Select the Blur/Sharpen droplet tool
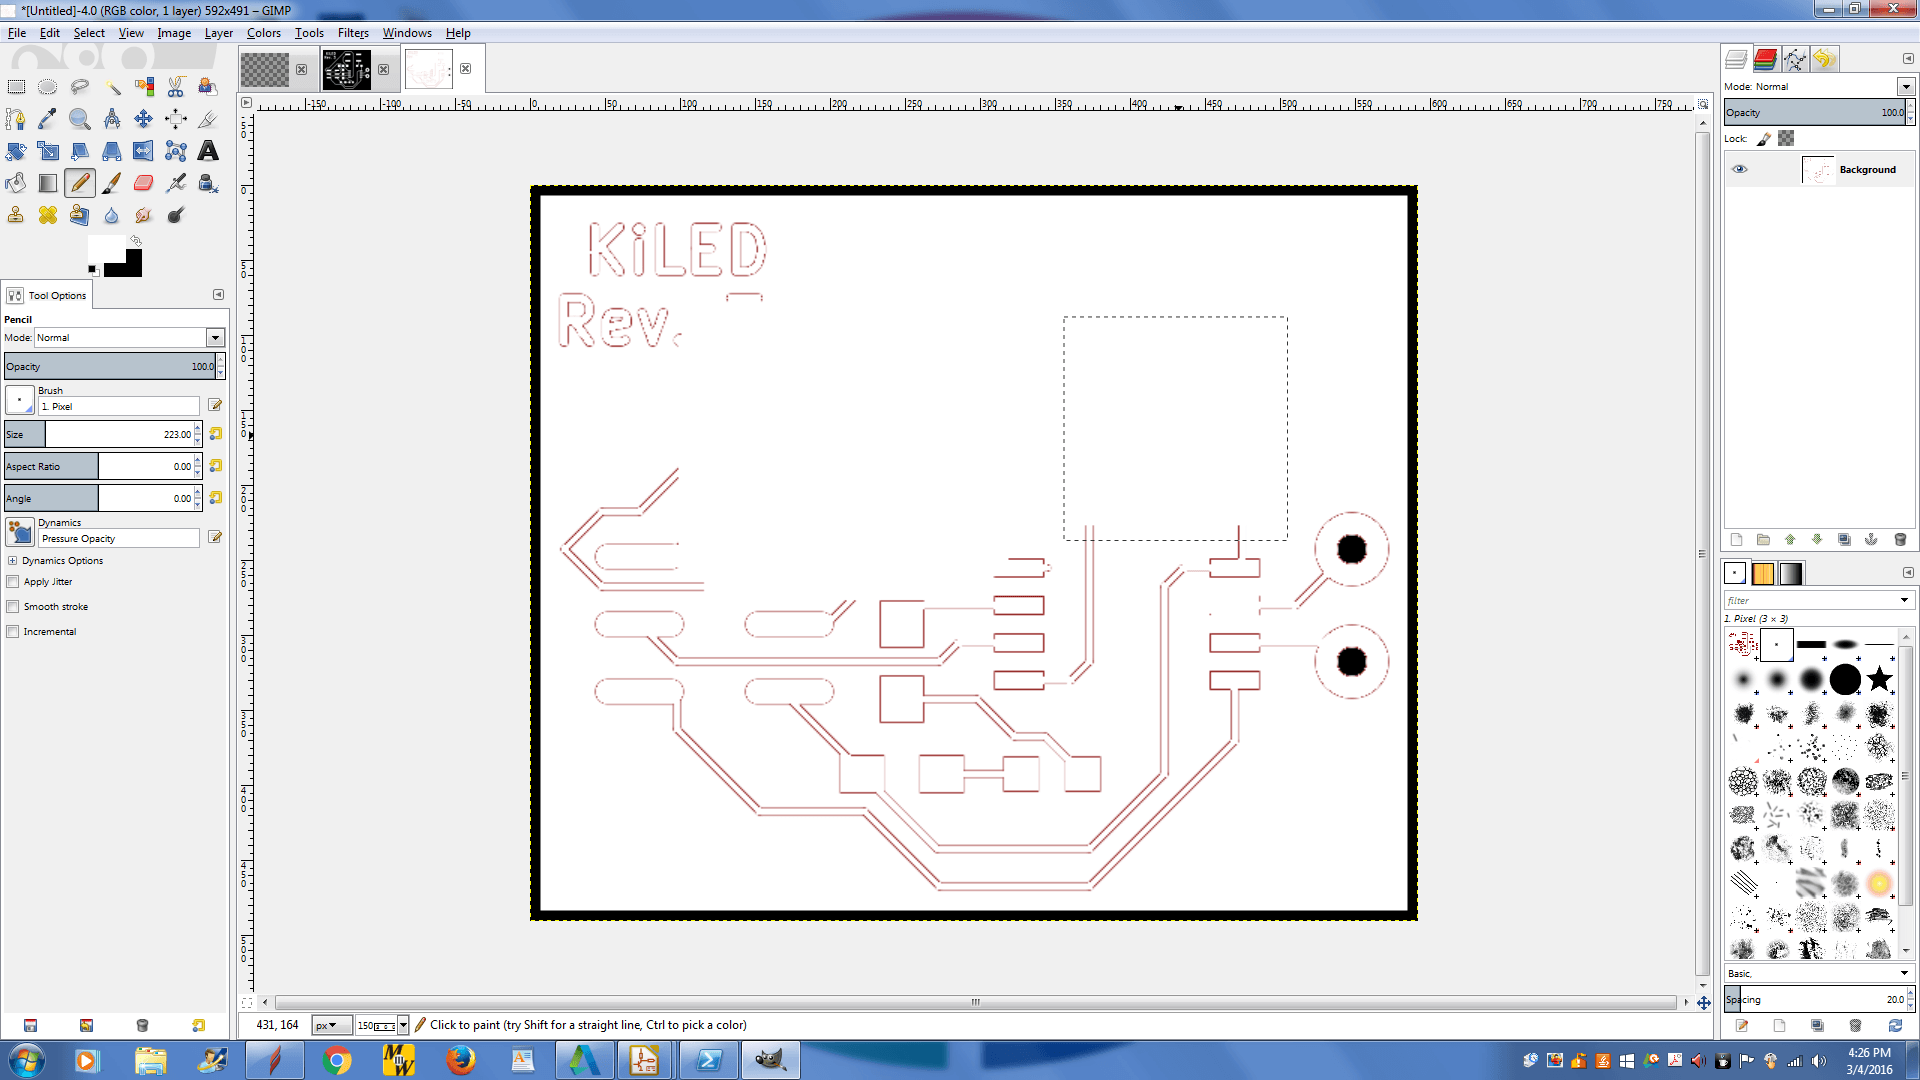The image size is (1920, 1080). 112,215
